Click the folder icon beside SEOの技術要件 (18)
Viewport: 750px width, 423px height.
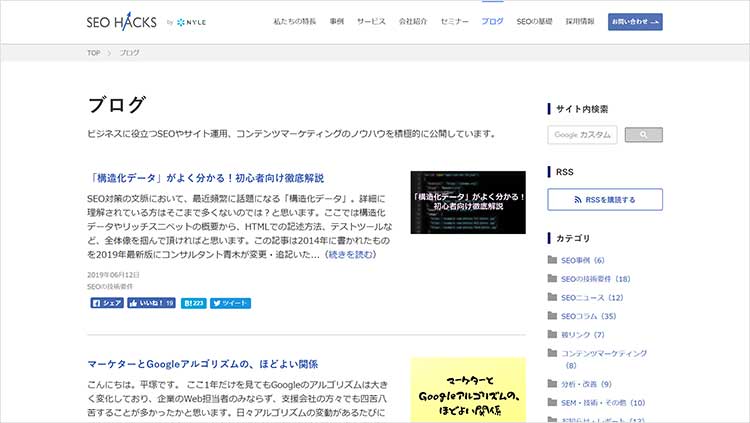552,278
